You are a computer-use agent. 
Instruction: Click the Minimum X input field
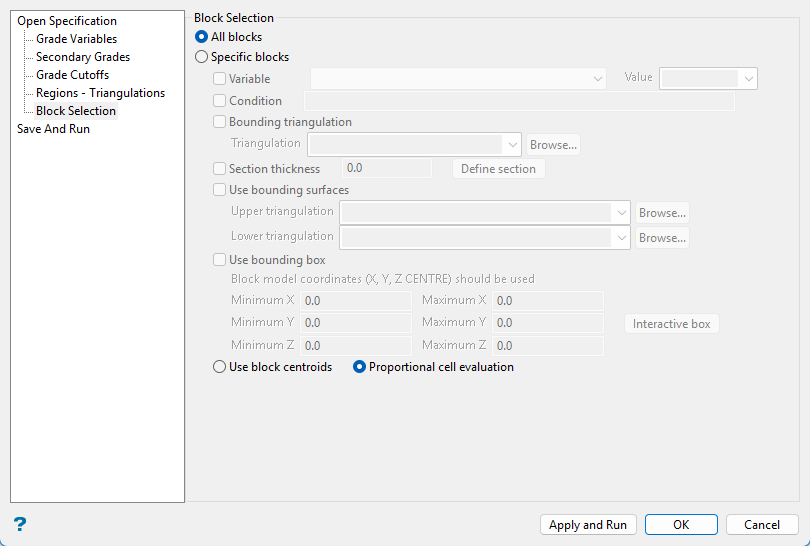(x=355, y=300)
